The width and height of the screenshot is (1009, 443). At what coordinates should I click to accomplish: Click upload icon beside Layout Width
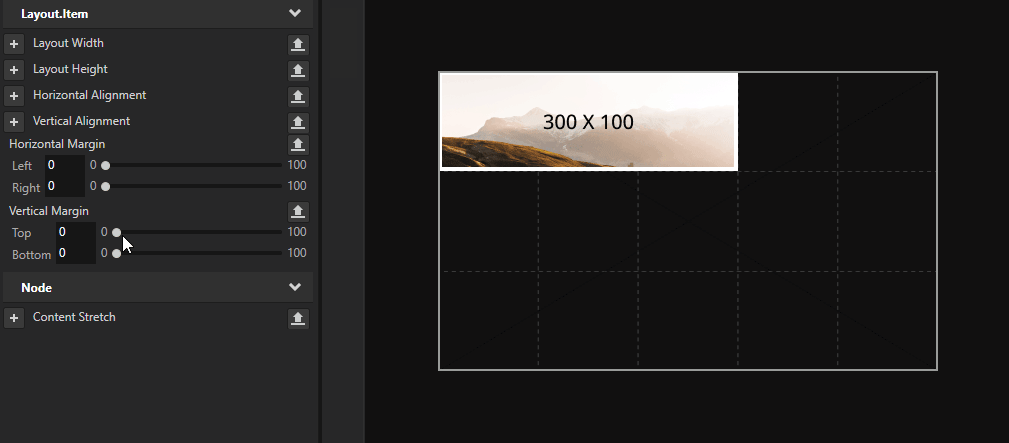tap(298, 44)
